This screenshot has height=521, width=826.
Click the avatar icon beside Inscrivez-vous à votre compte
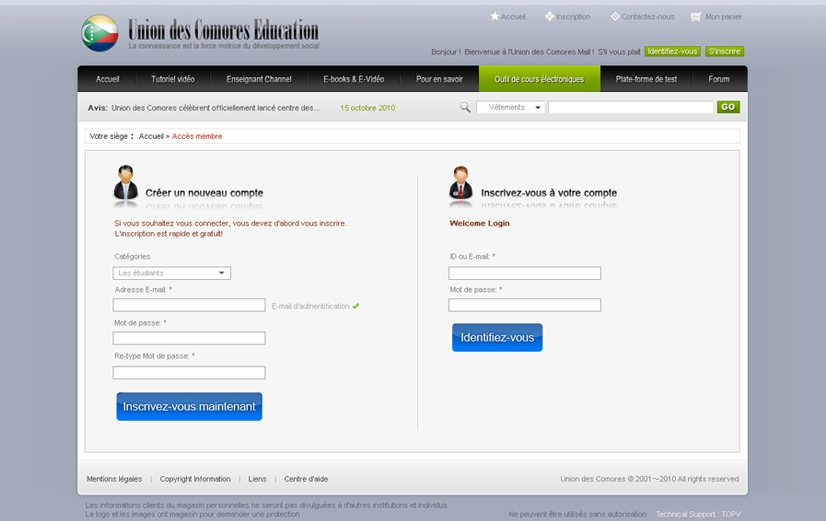[x=461, y=184]
